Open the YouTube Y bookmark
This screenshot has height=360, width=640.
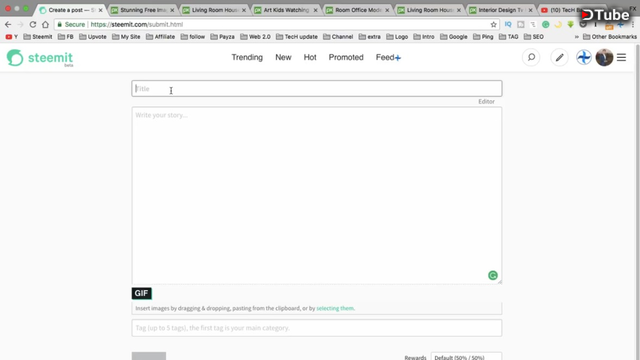(x=12, y=37)
